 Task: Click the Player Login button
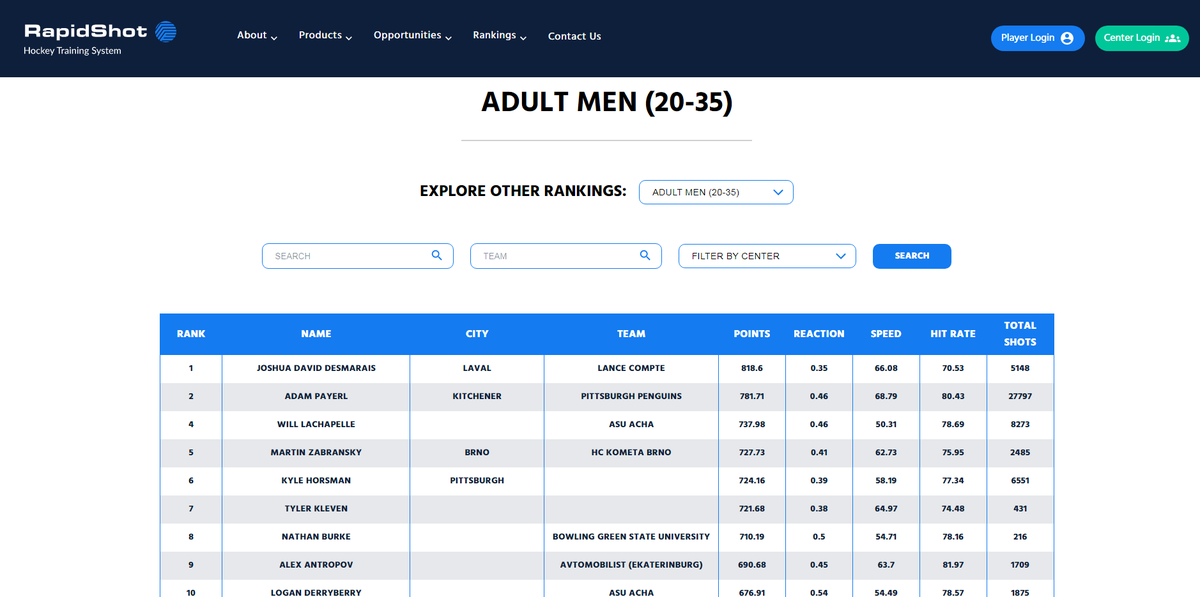[x=1038, y=38]
